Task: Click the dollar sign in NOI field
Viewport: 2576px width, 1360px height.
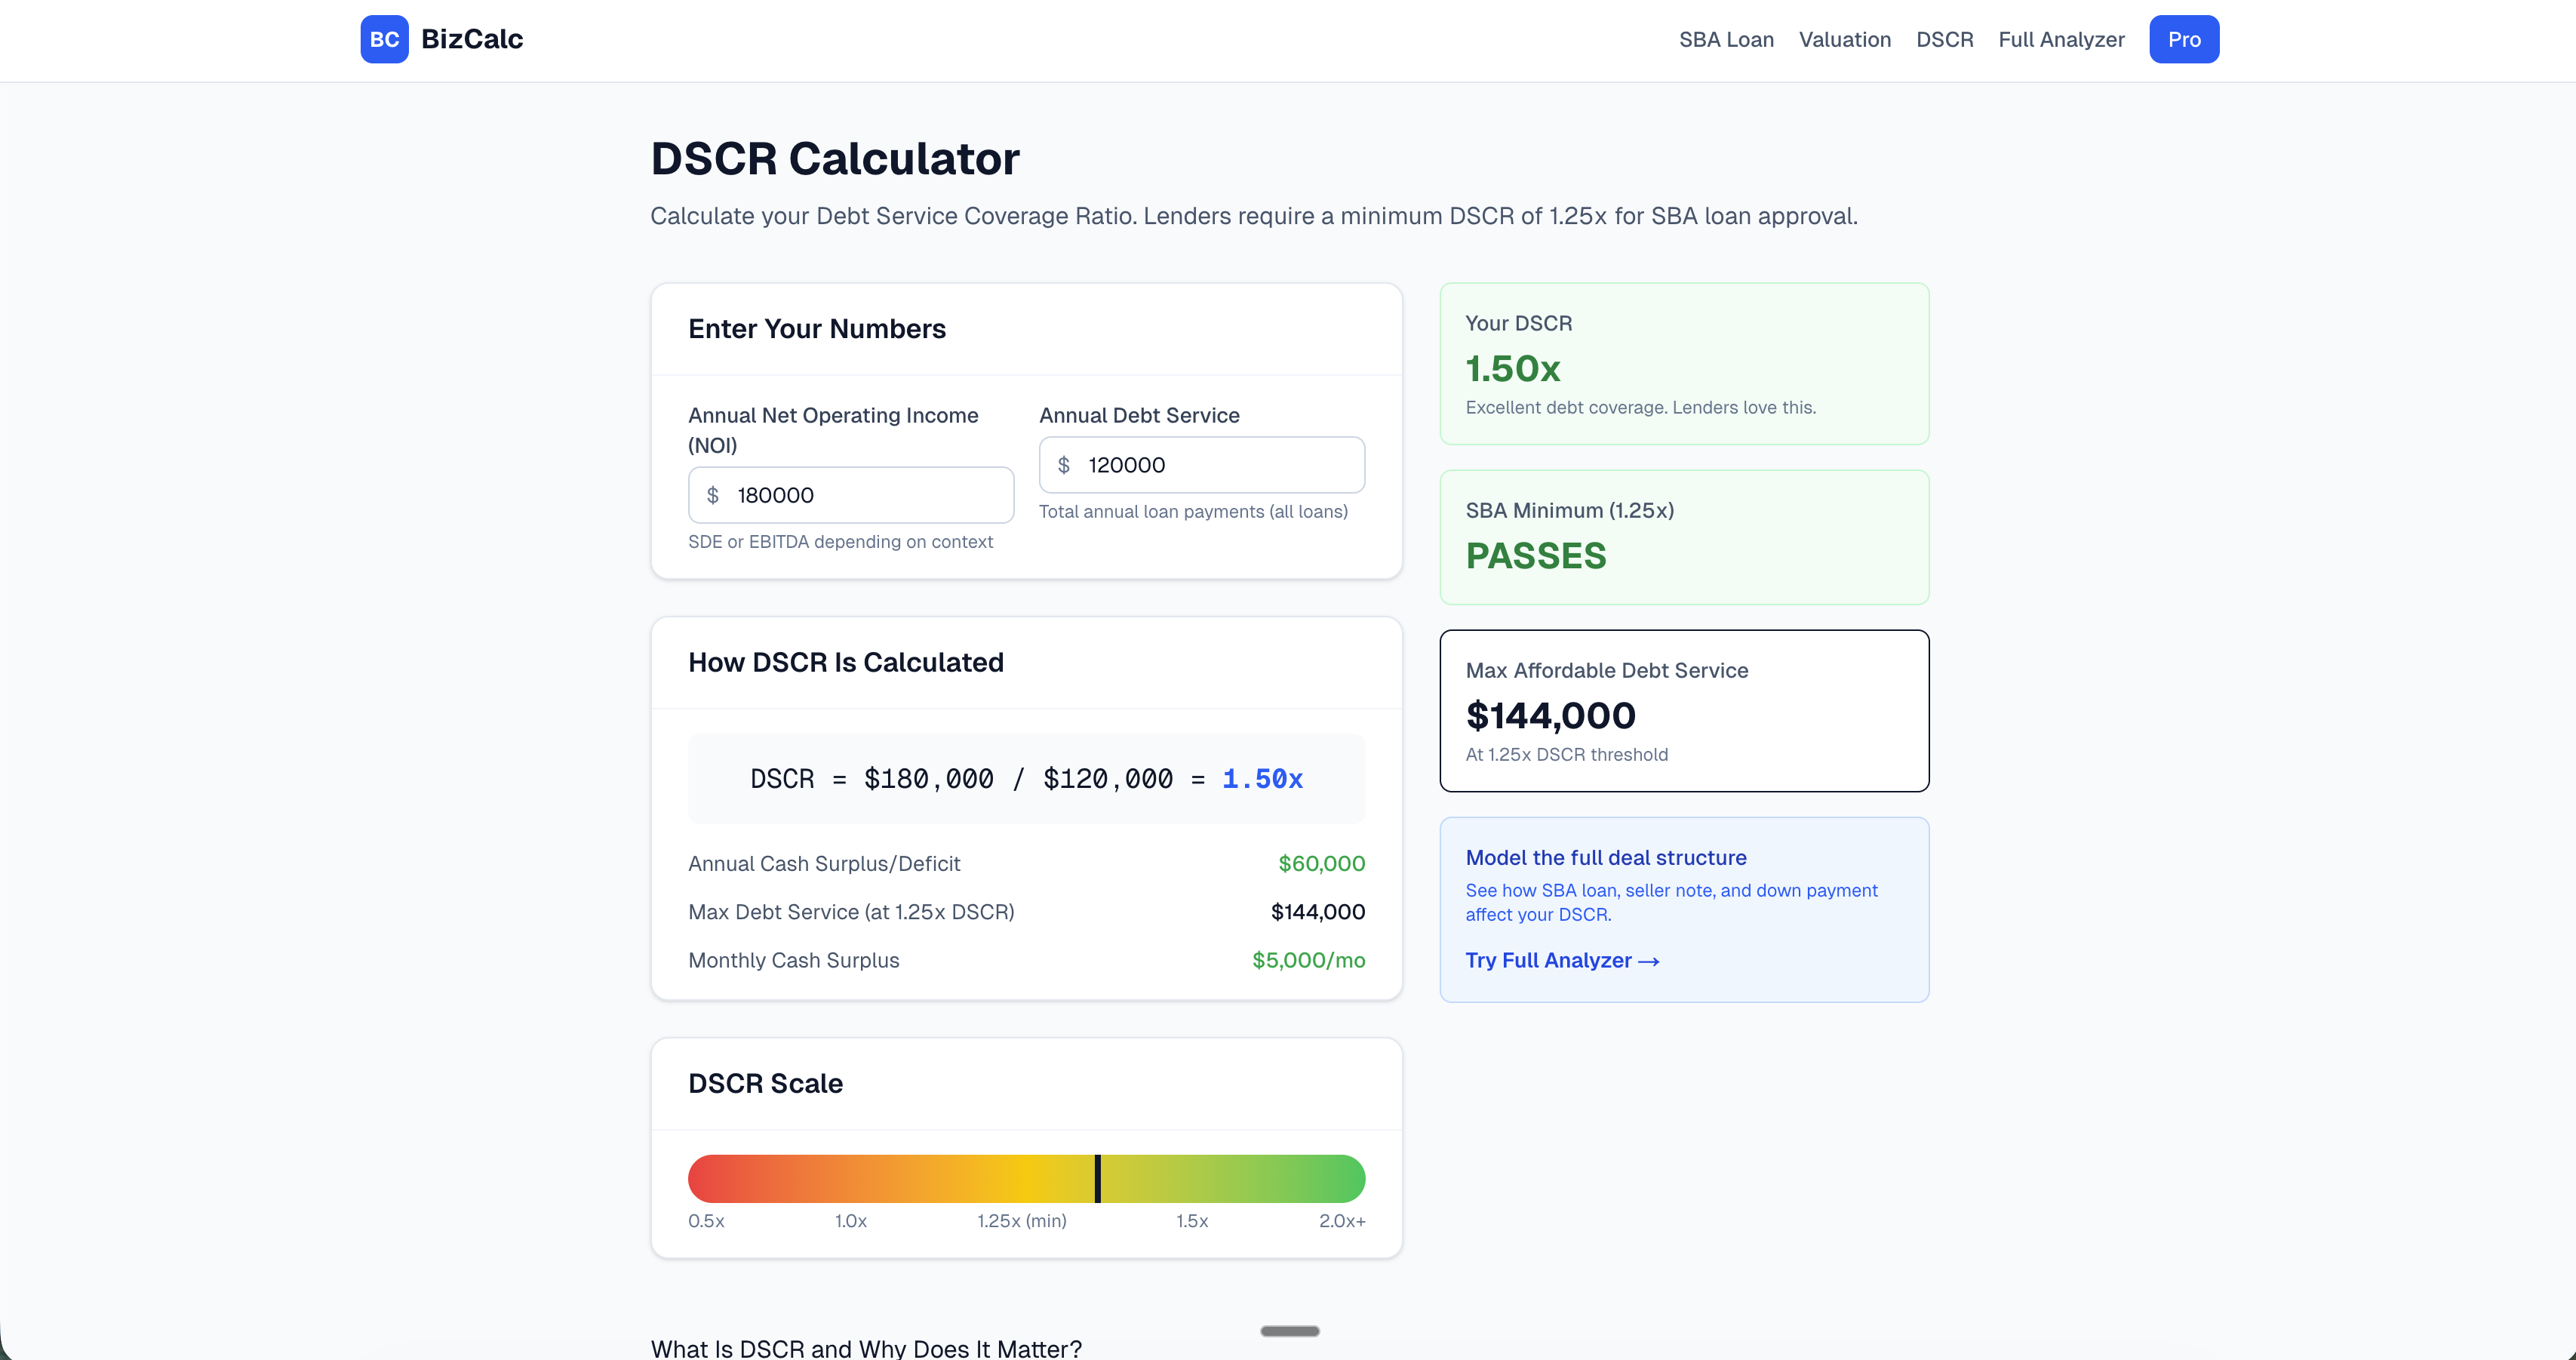Action: pos(713,495)
